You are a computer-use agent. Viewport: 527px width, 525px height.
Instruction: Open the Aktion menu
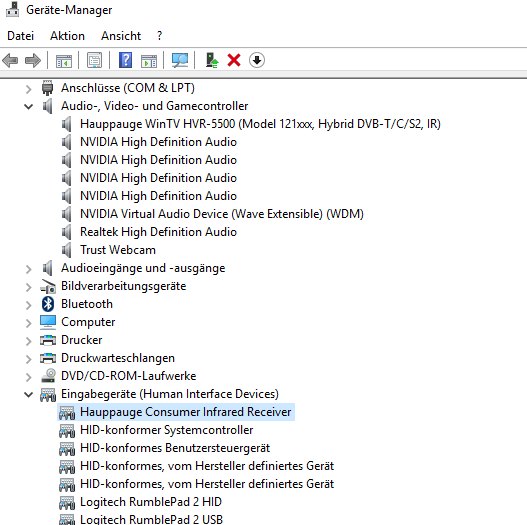click(x=67, y=36)
